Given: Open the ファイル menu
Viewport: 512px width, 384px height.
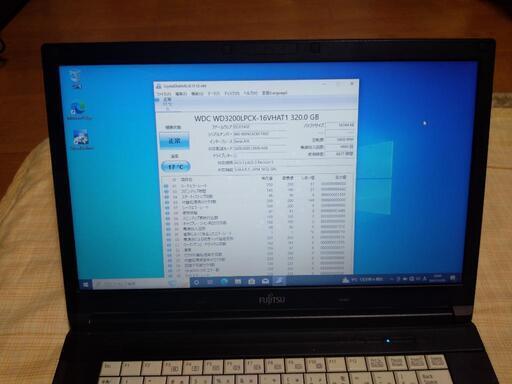Looking at the screenshot, I should [x=164, y=94].
